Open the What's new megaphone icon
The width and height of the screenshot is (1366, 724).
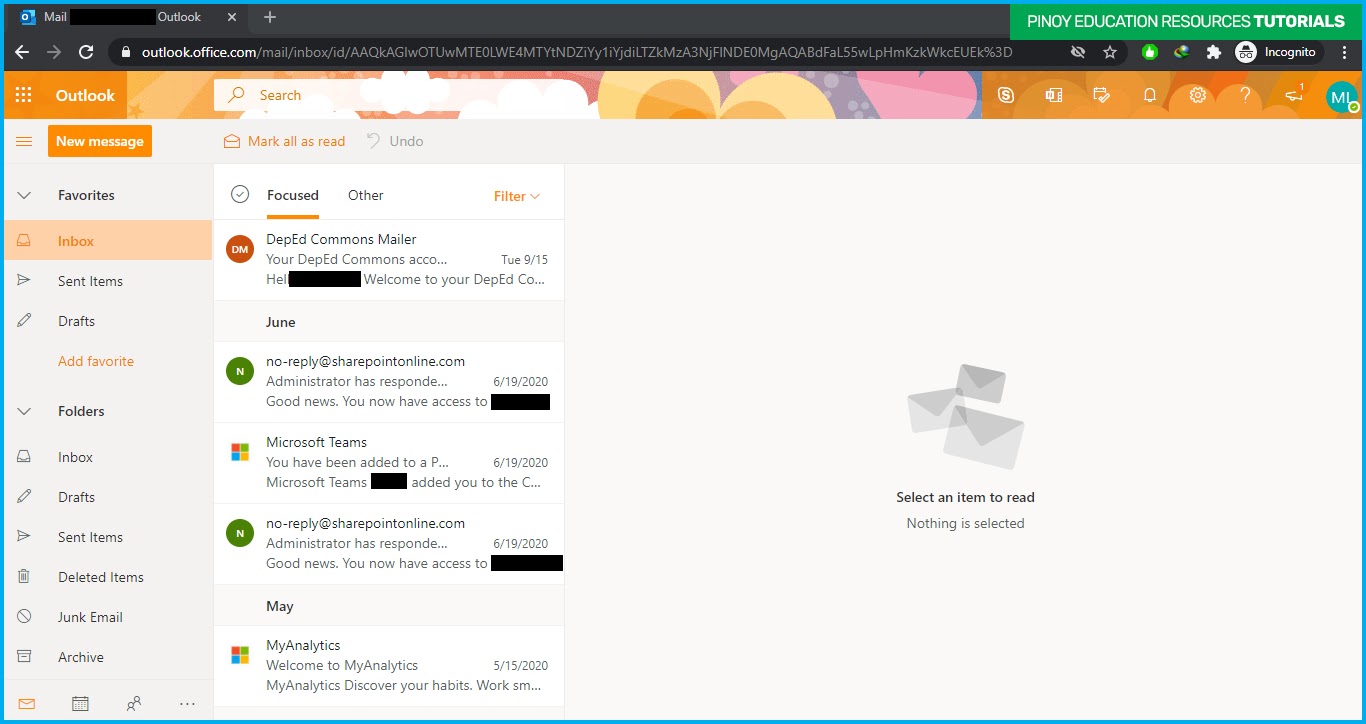1295,95
